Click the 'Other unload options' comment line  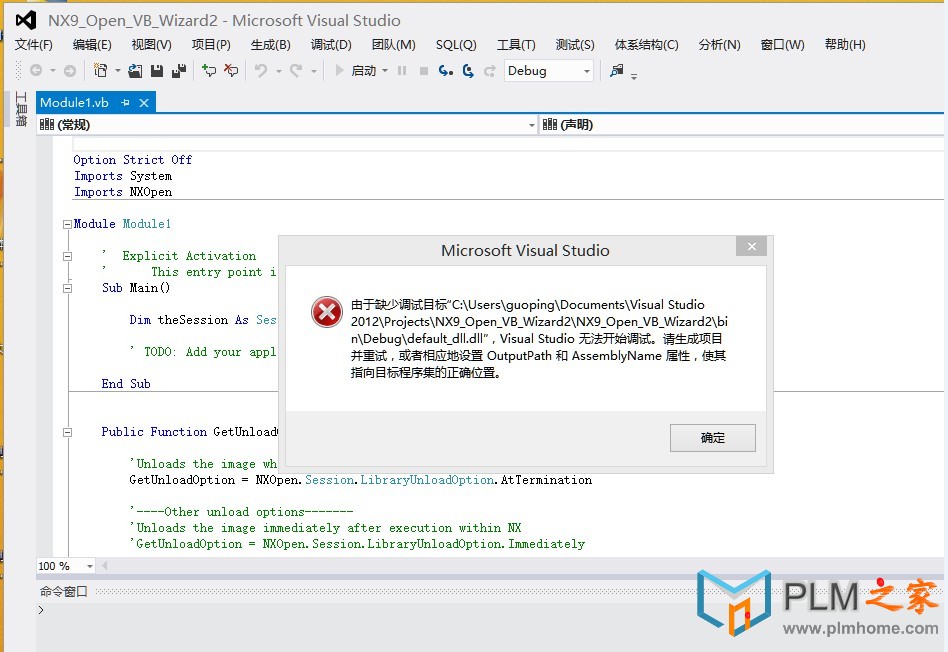click(241, 512)
